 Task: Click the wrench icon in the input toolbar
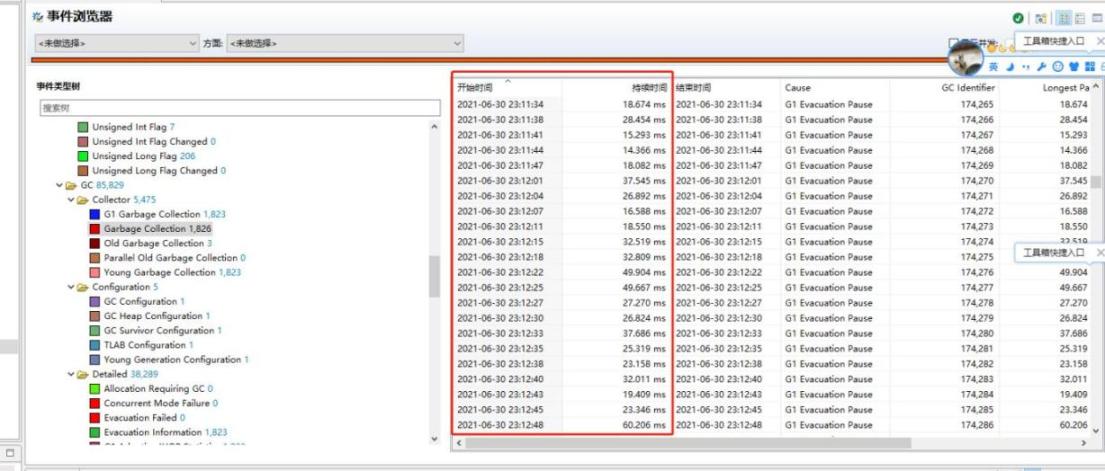(1040, 66)
